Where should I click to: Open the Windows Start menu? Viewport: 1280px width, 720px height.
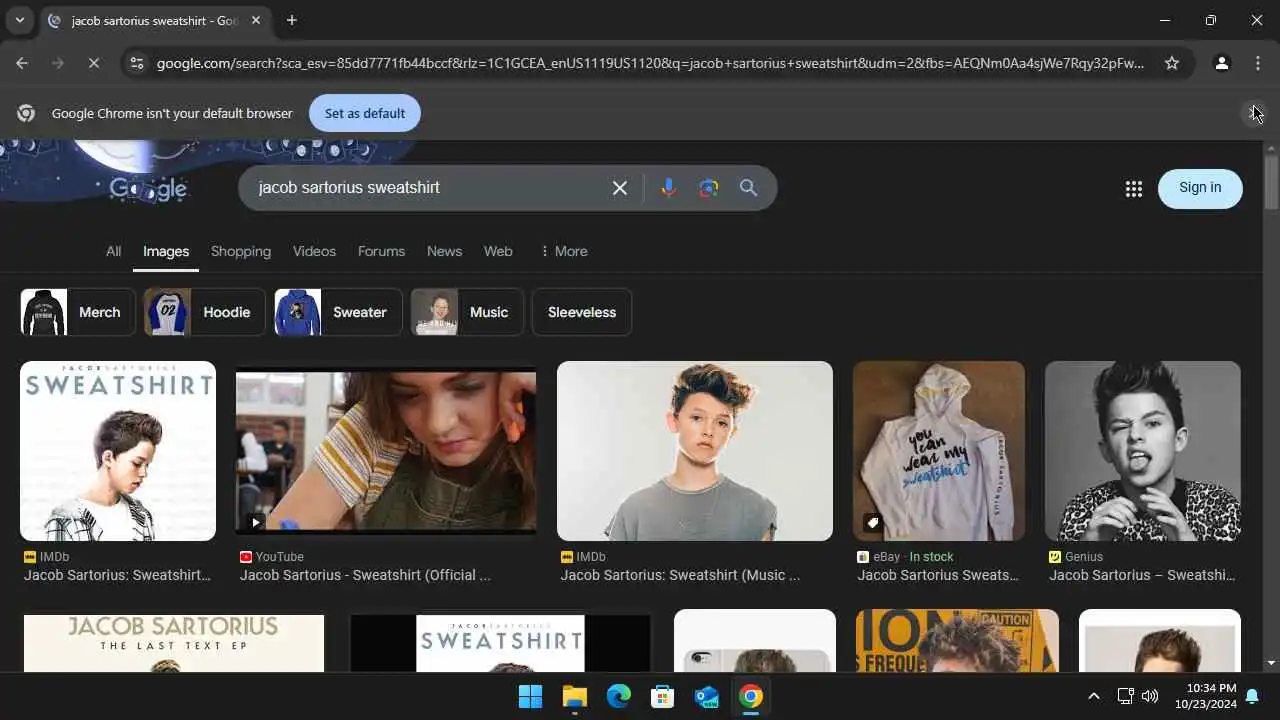point(530,696)
